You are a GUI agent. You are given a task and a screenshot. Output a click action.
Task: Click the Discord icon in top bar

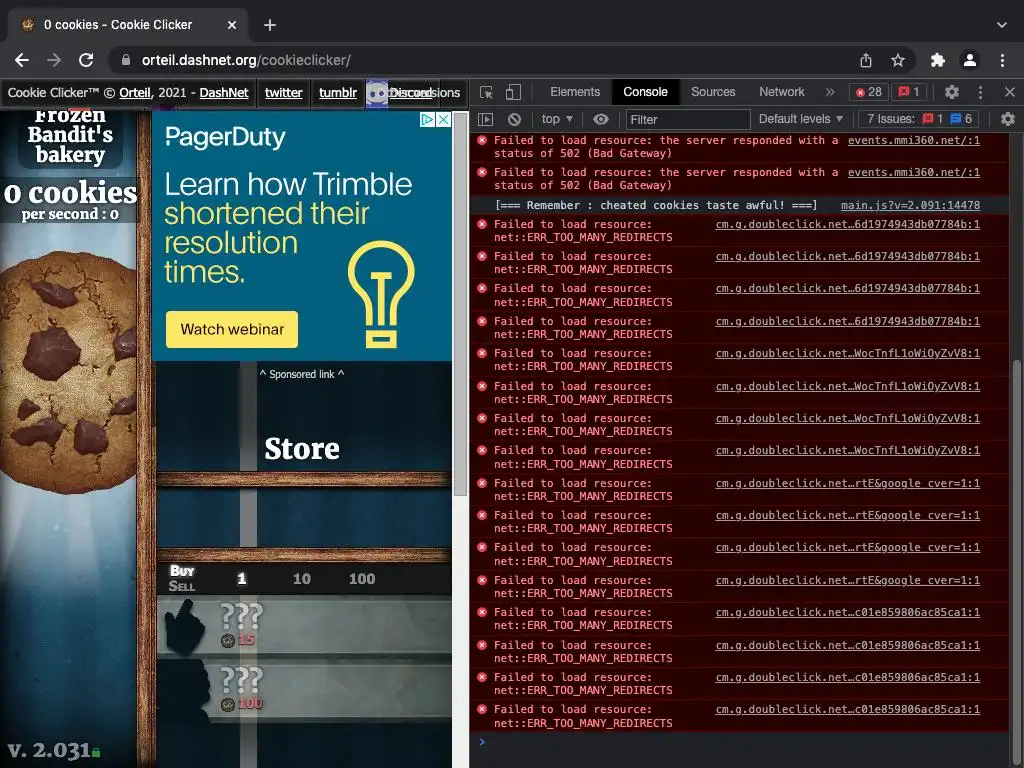377,93
